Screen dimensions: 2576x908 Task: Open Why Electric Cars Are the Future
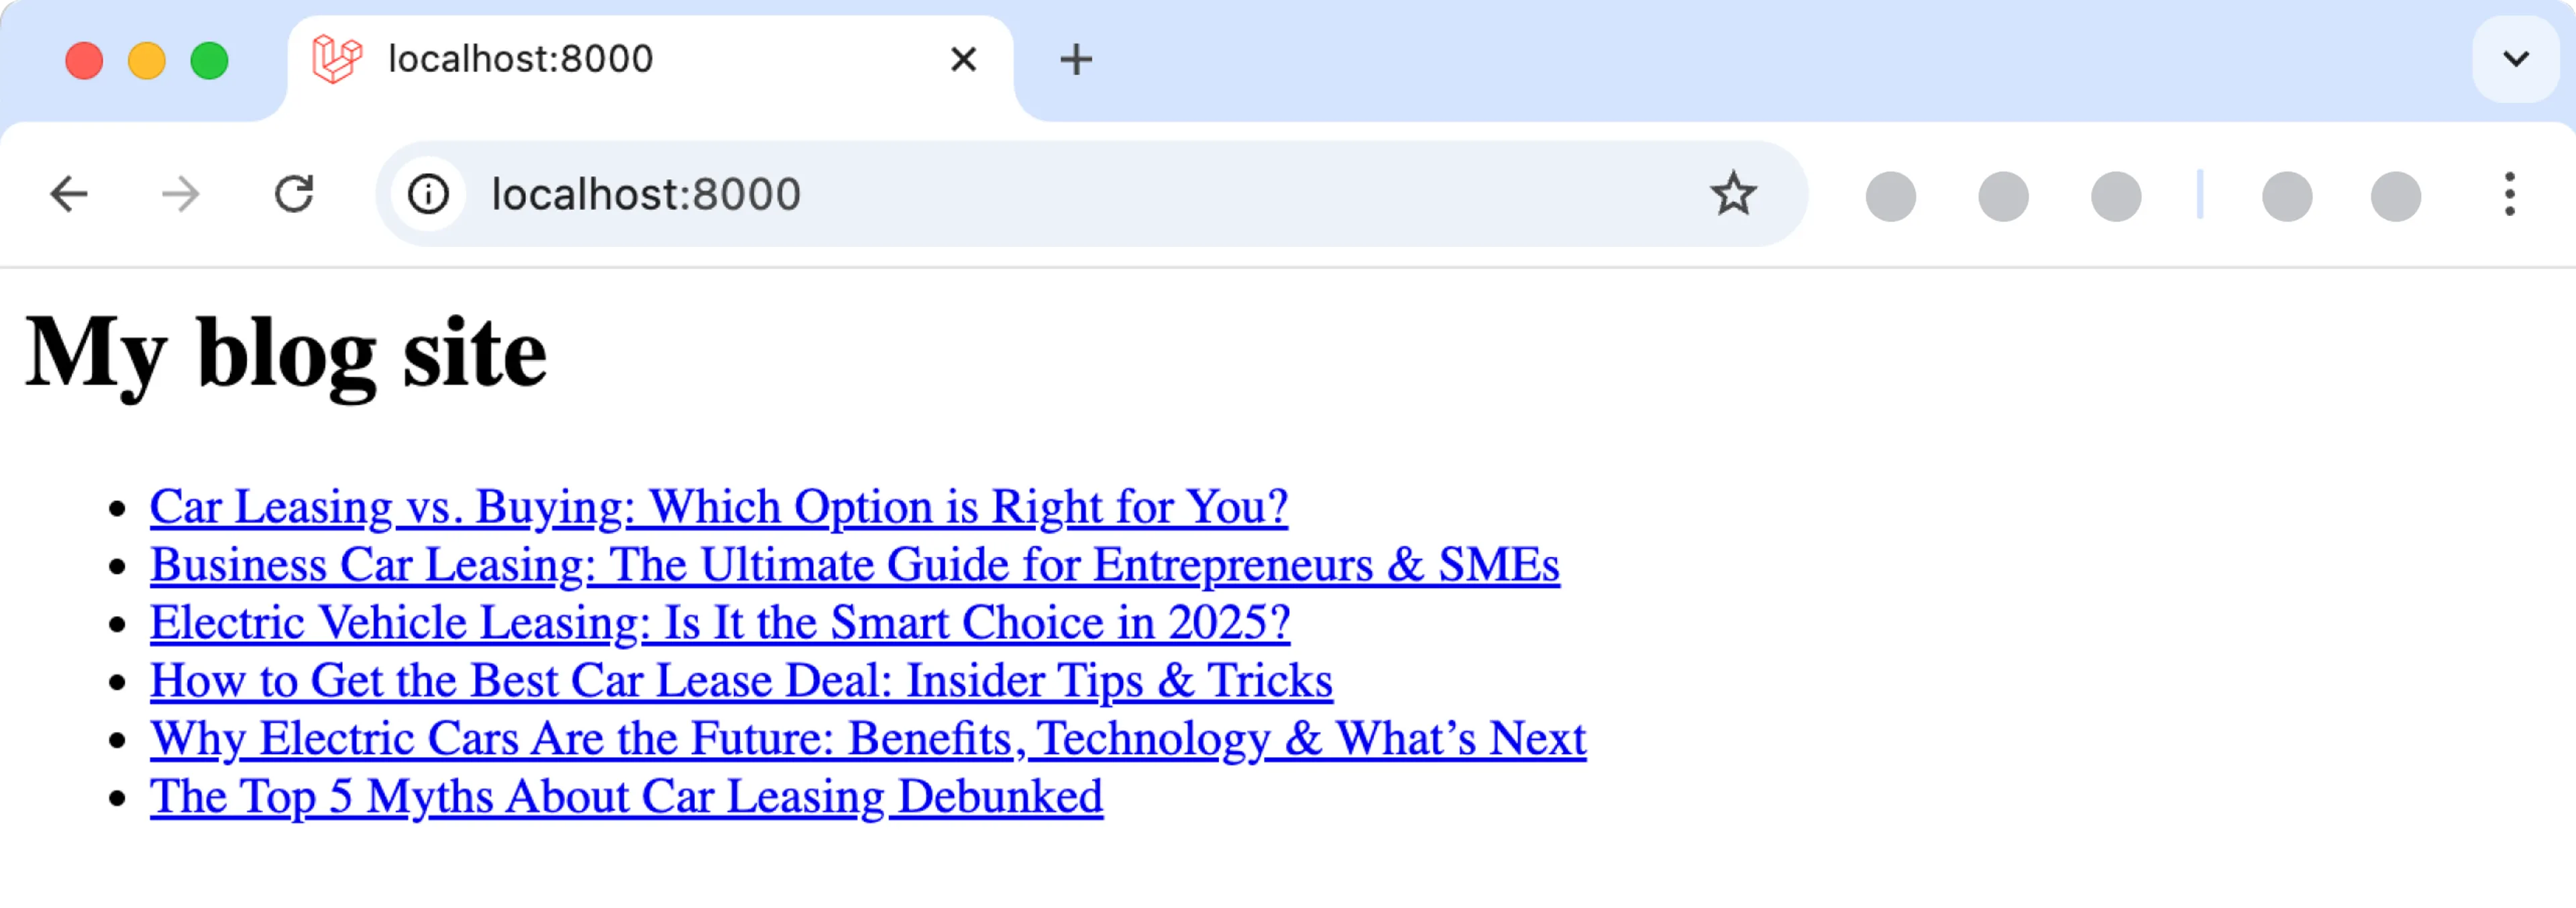coord(867,739)
